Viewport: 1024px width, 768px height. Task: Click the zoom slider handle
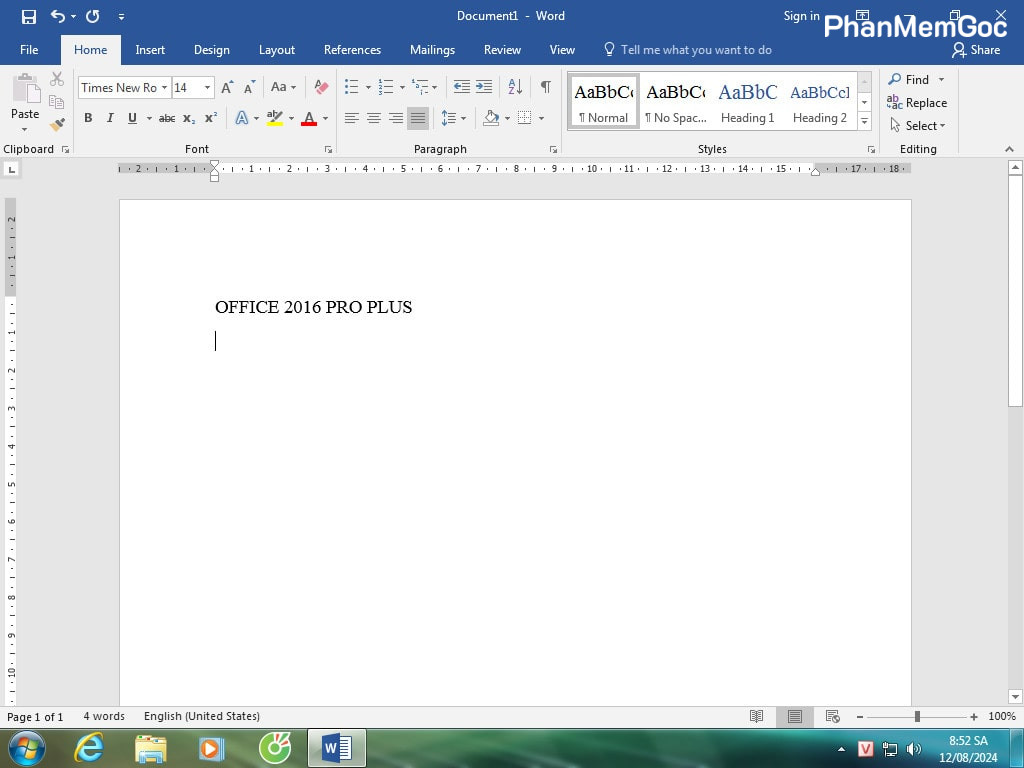[x=917, y=717]
